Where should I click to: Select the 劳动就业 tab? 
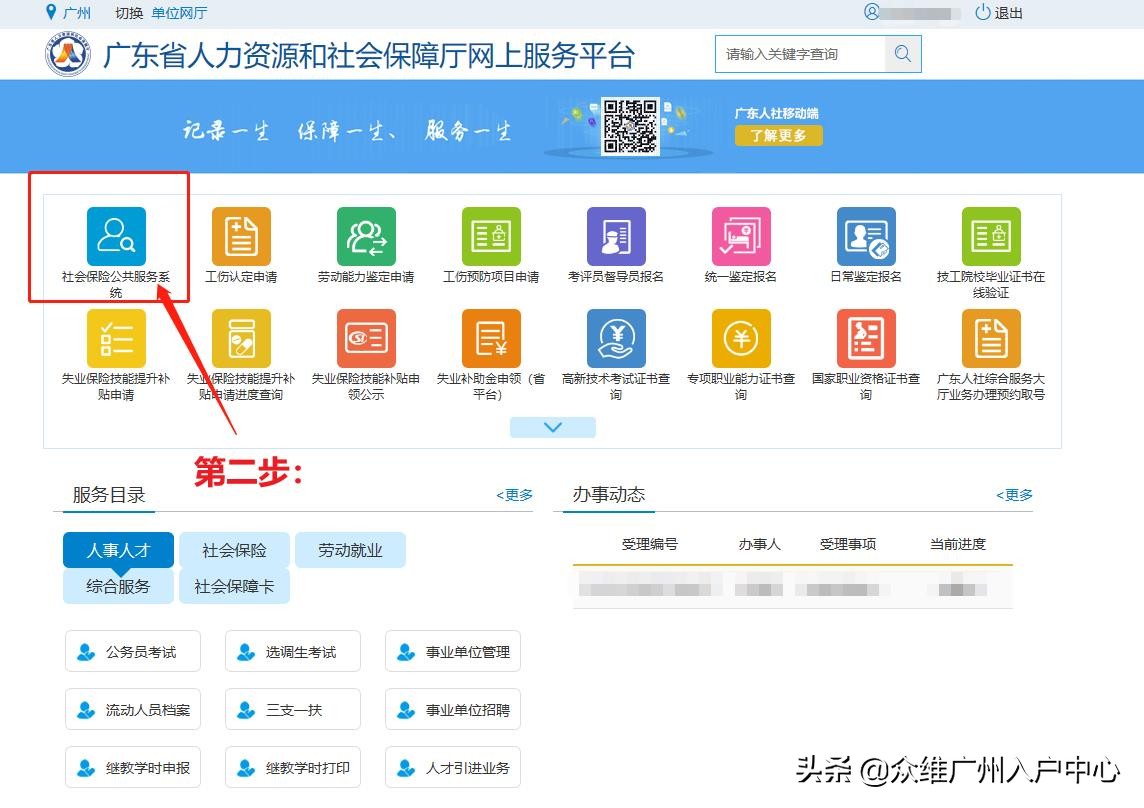[x=350, y=550]
